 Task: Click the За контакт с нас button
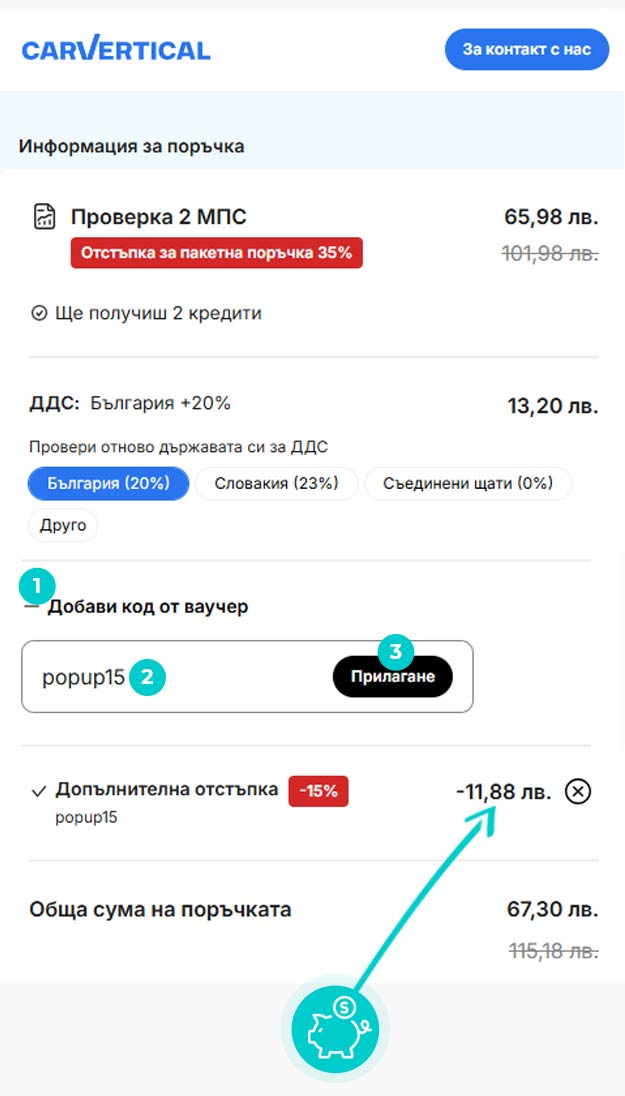click(527, 50)
